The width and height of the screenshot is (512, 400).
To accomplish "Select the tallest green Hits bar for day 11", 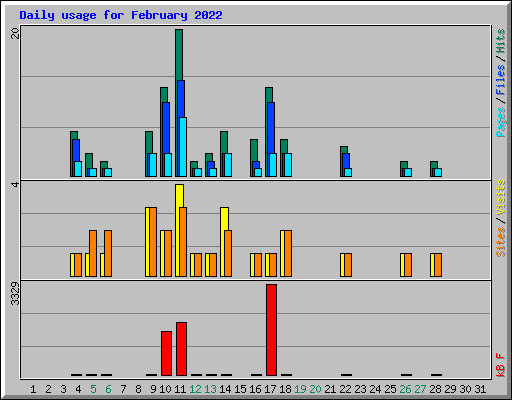I will click(x=179, y=55).
